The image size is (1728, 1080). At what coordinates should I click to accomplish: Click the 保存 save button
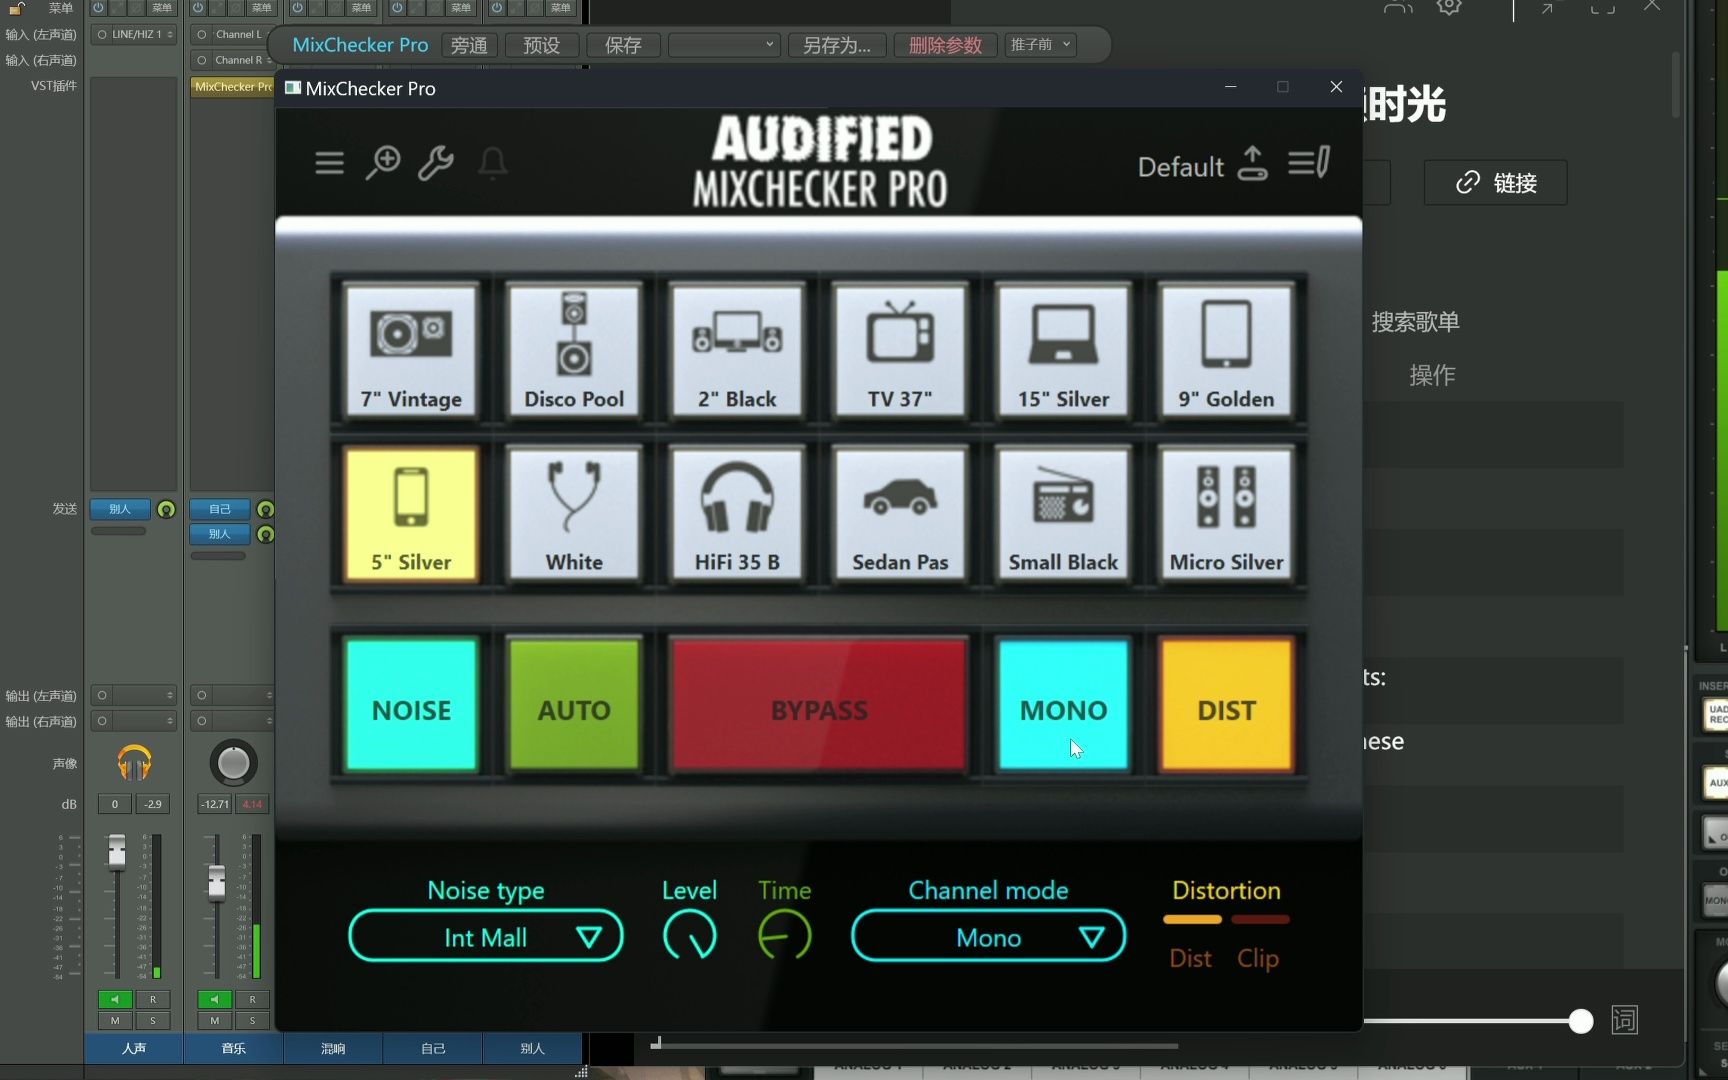tap(623, 45)
